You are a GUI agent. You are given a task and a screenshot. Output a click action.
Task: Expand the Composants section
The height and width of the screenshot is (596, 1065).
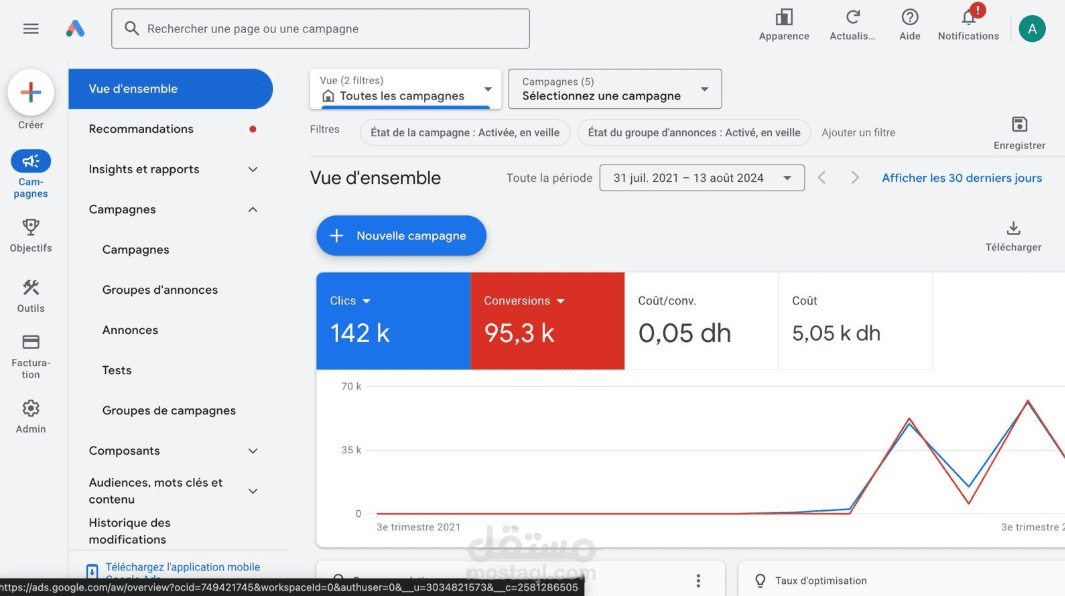click(x=253, y=451)
